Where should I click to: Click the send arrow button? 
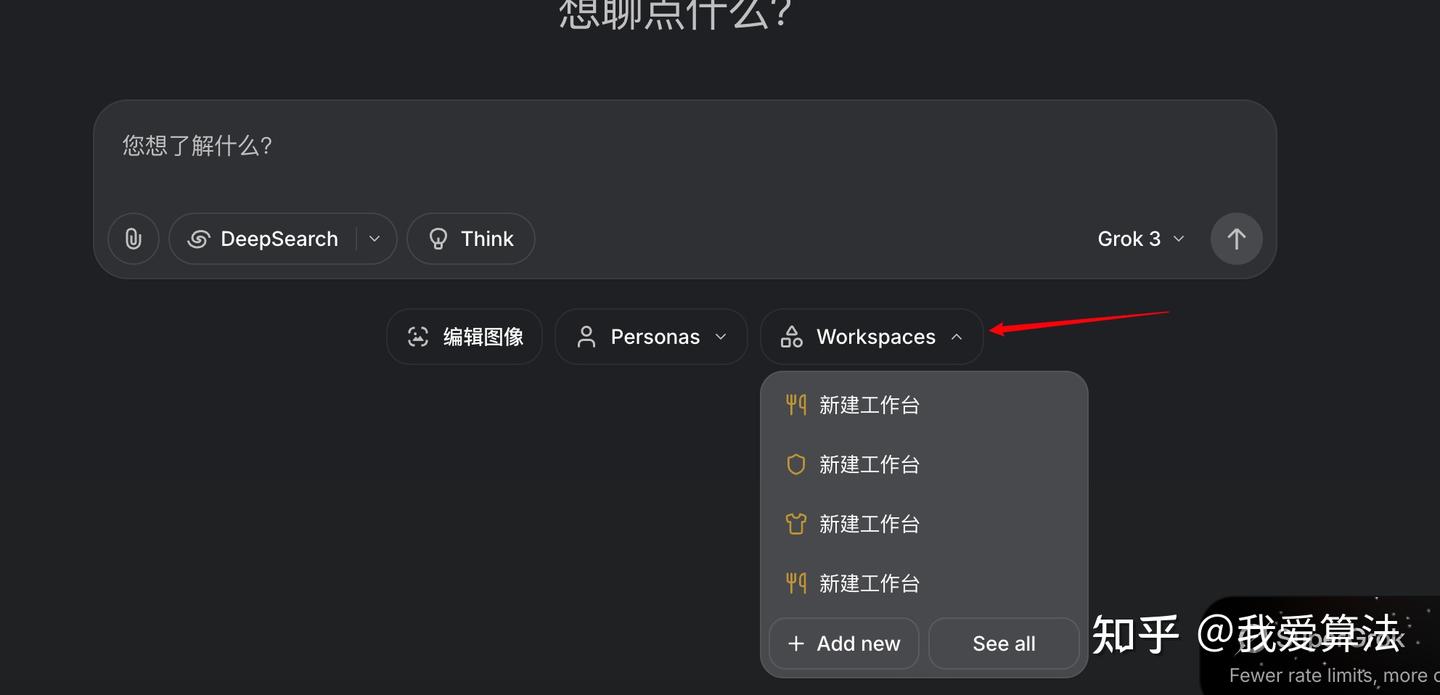coord(1236,238)
